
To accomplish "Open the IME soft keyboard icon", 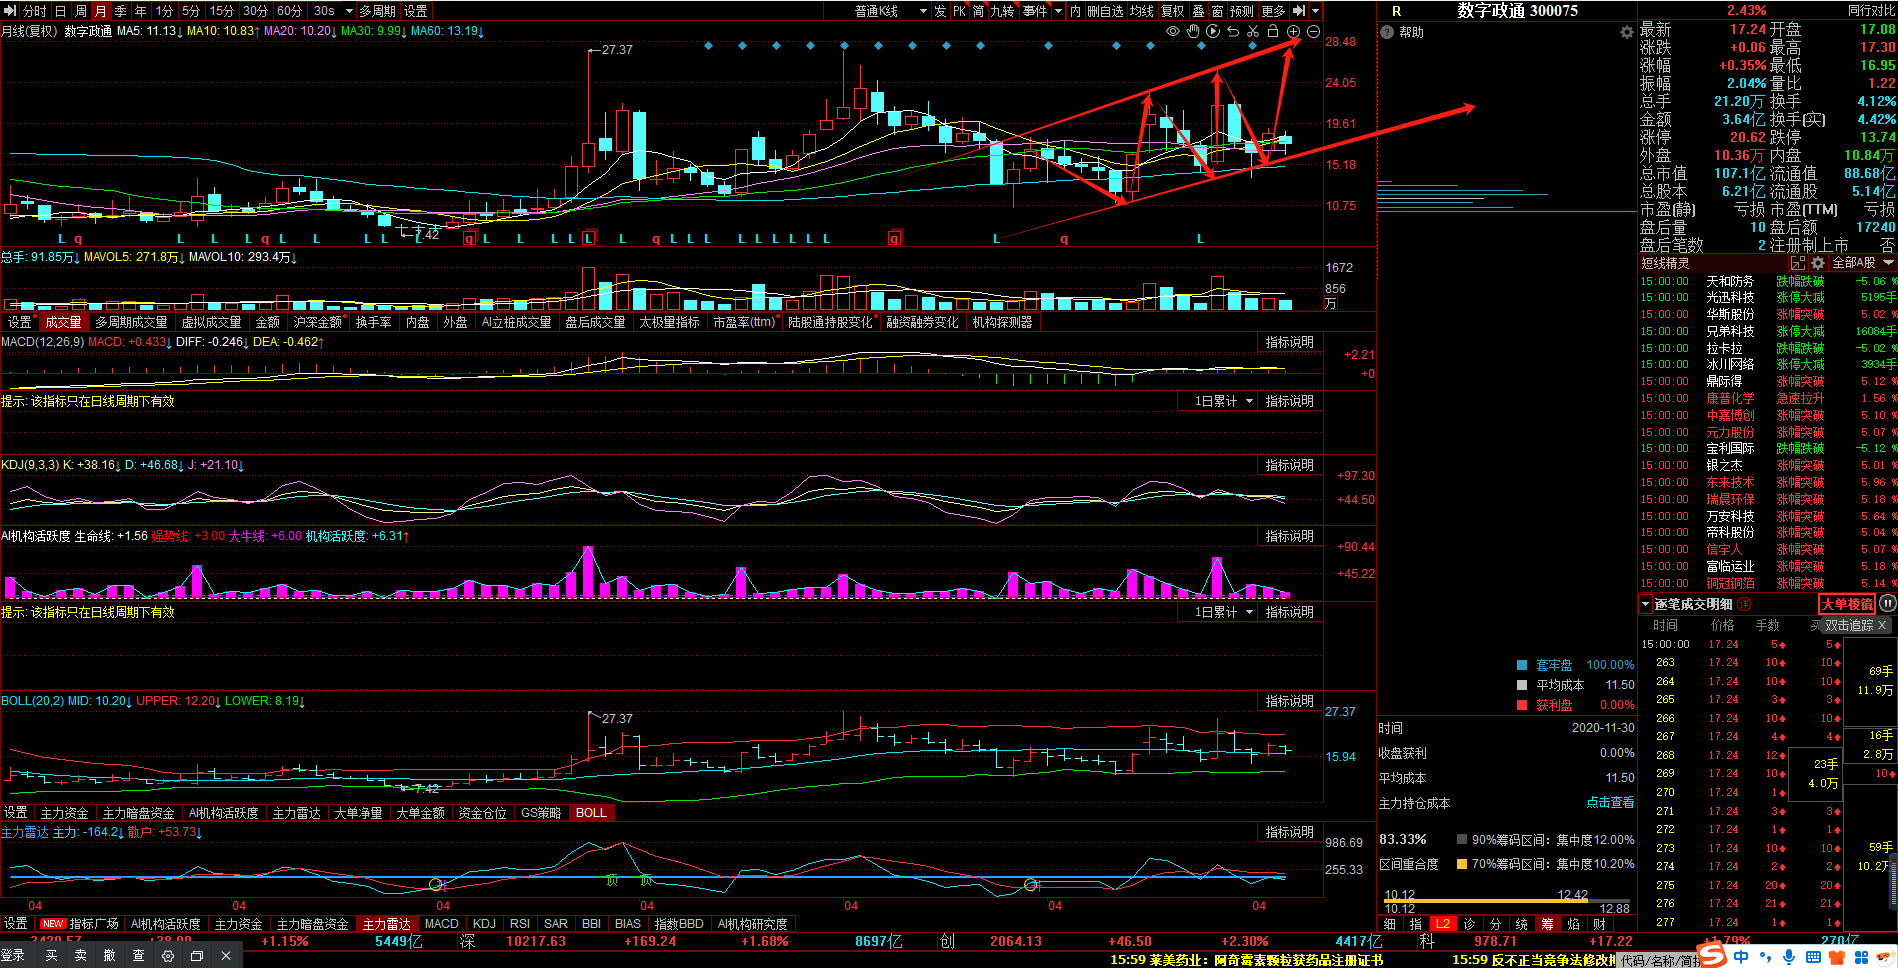I will point(1813,957).
